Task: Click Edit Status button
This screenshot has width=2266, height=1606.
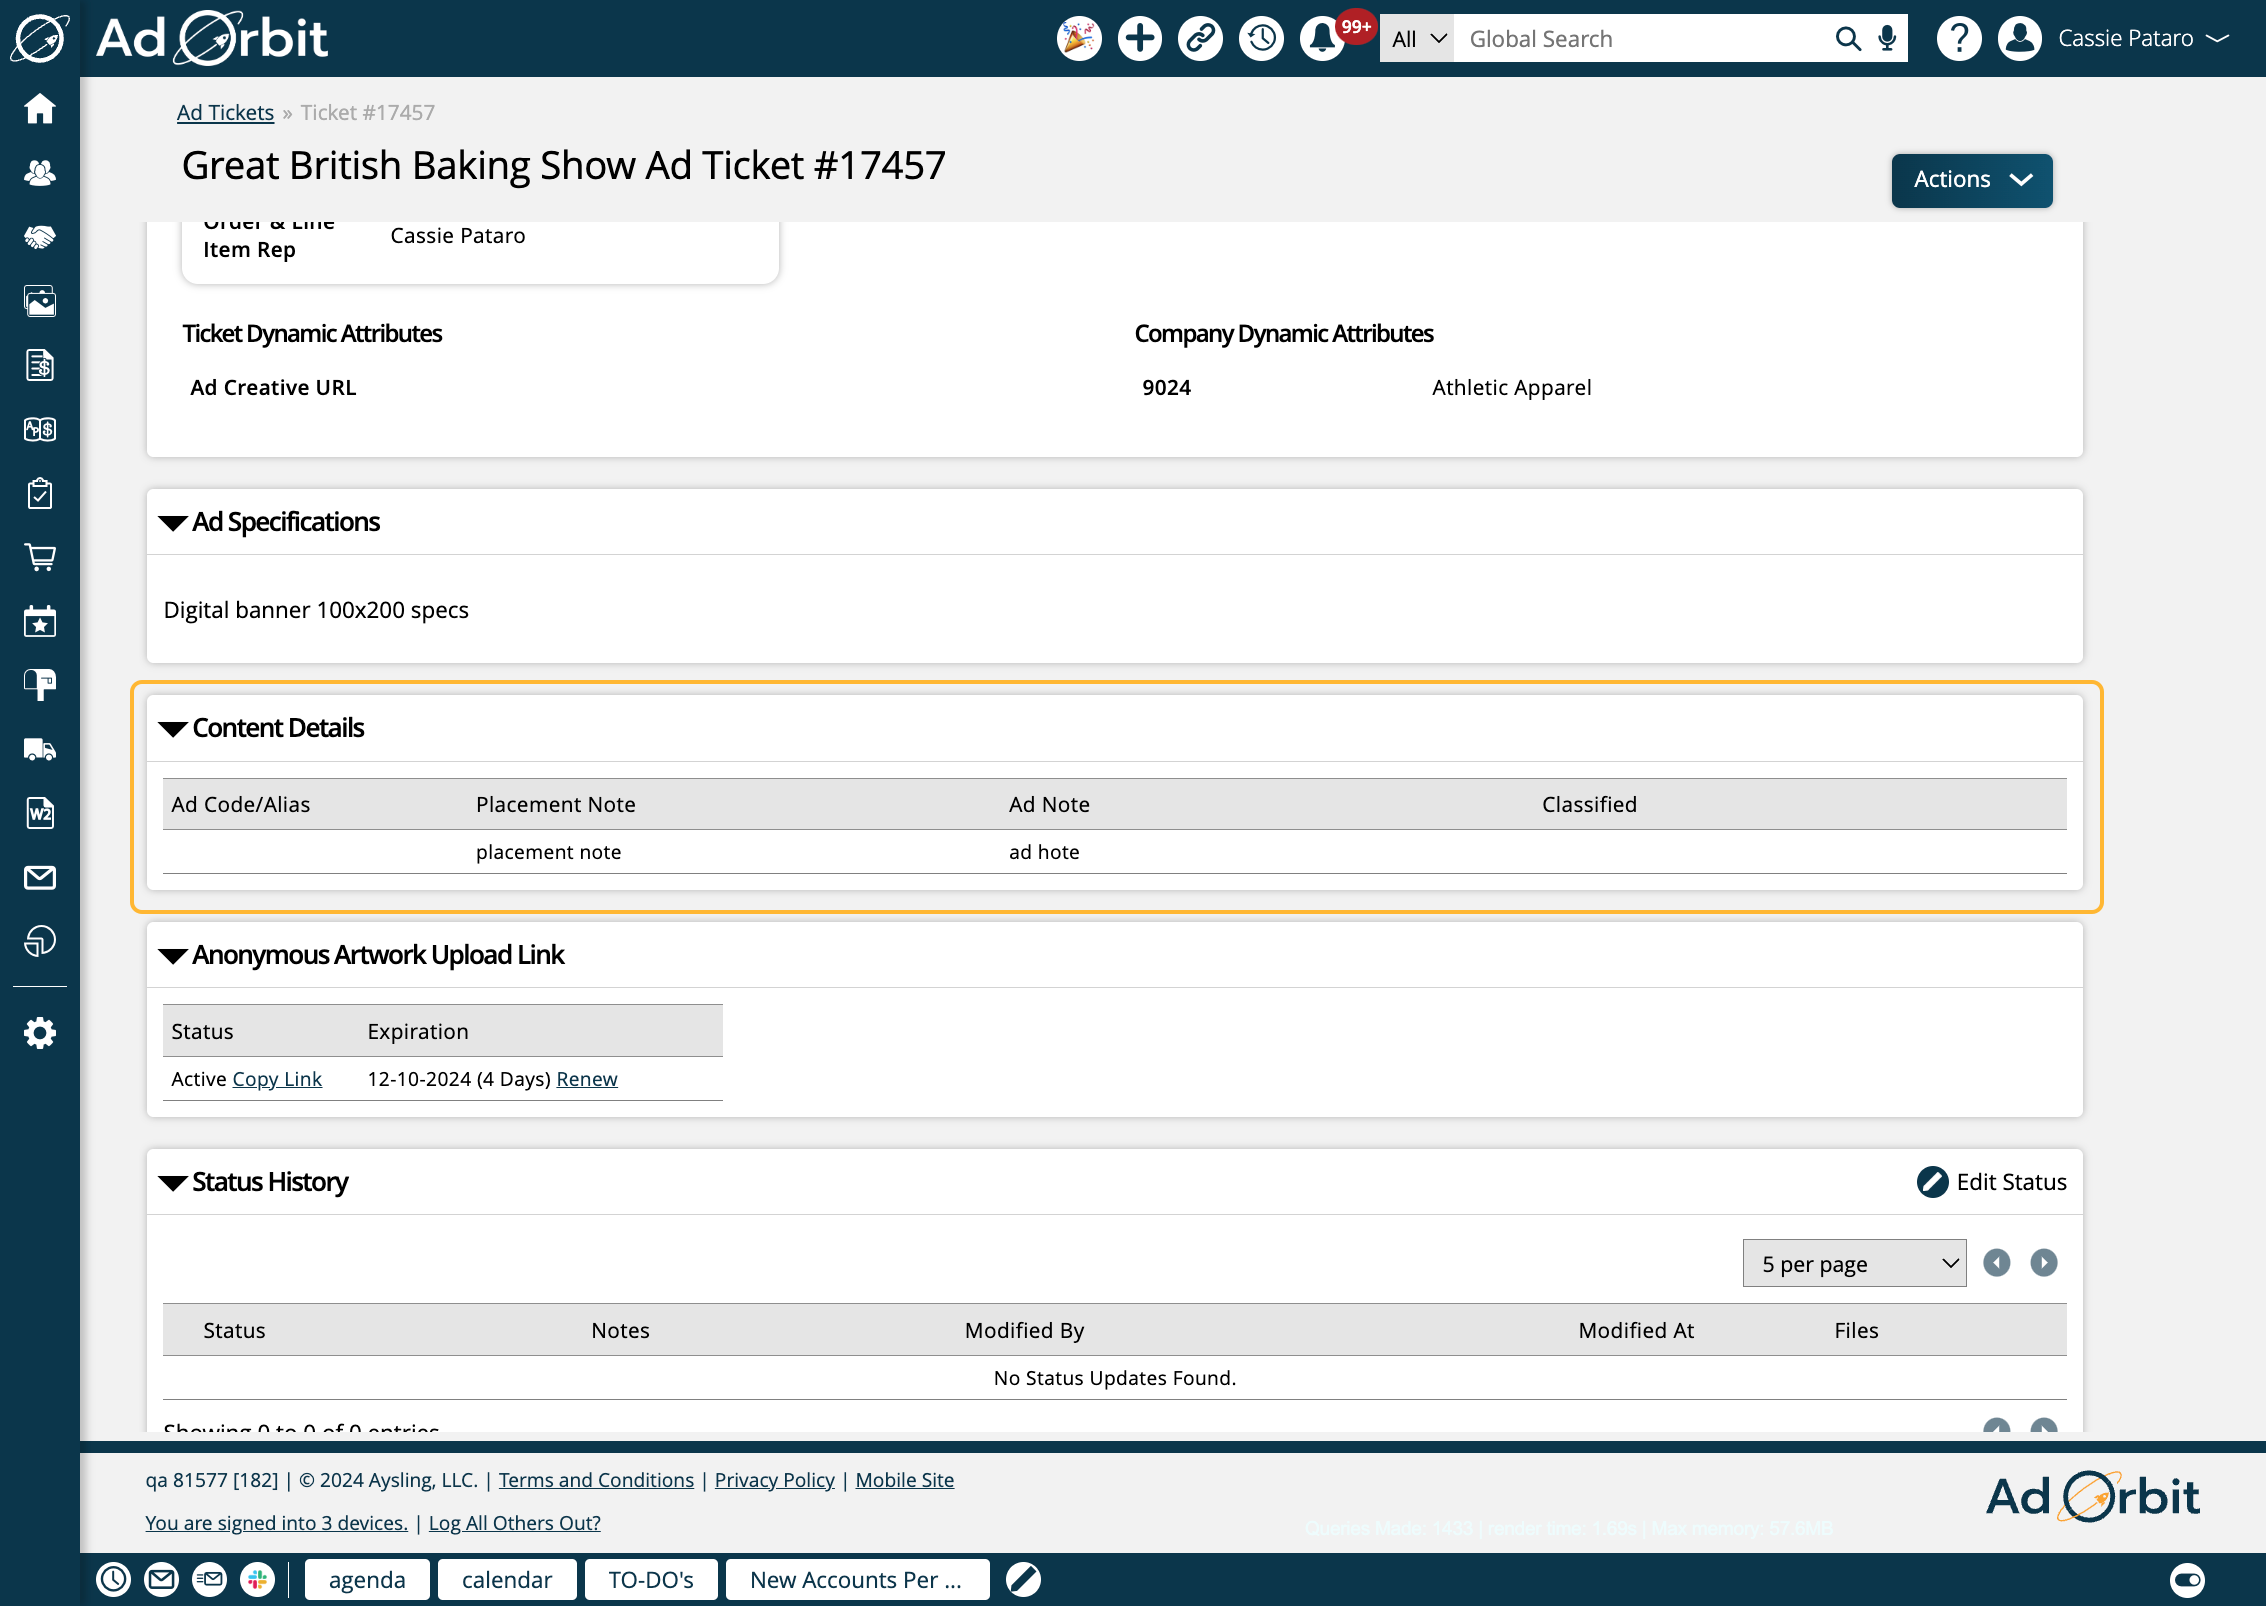Action: (1991, 1182)
